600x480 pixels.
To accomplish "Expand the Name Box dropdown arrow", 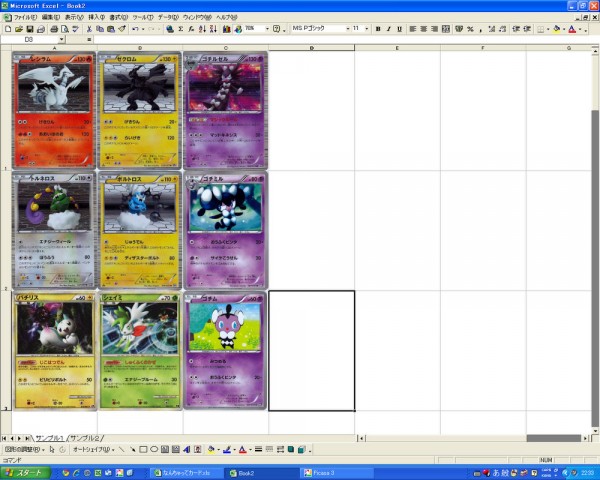I will (62, 39).
